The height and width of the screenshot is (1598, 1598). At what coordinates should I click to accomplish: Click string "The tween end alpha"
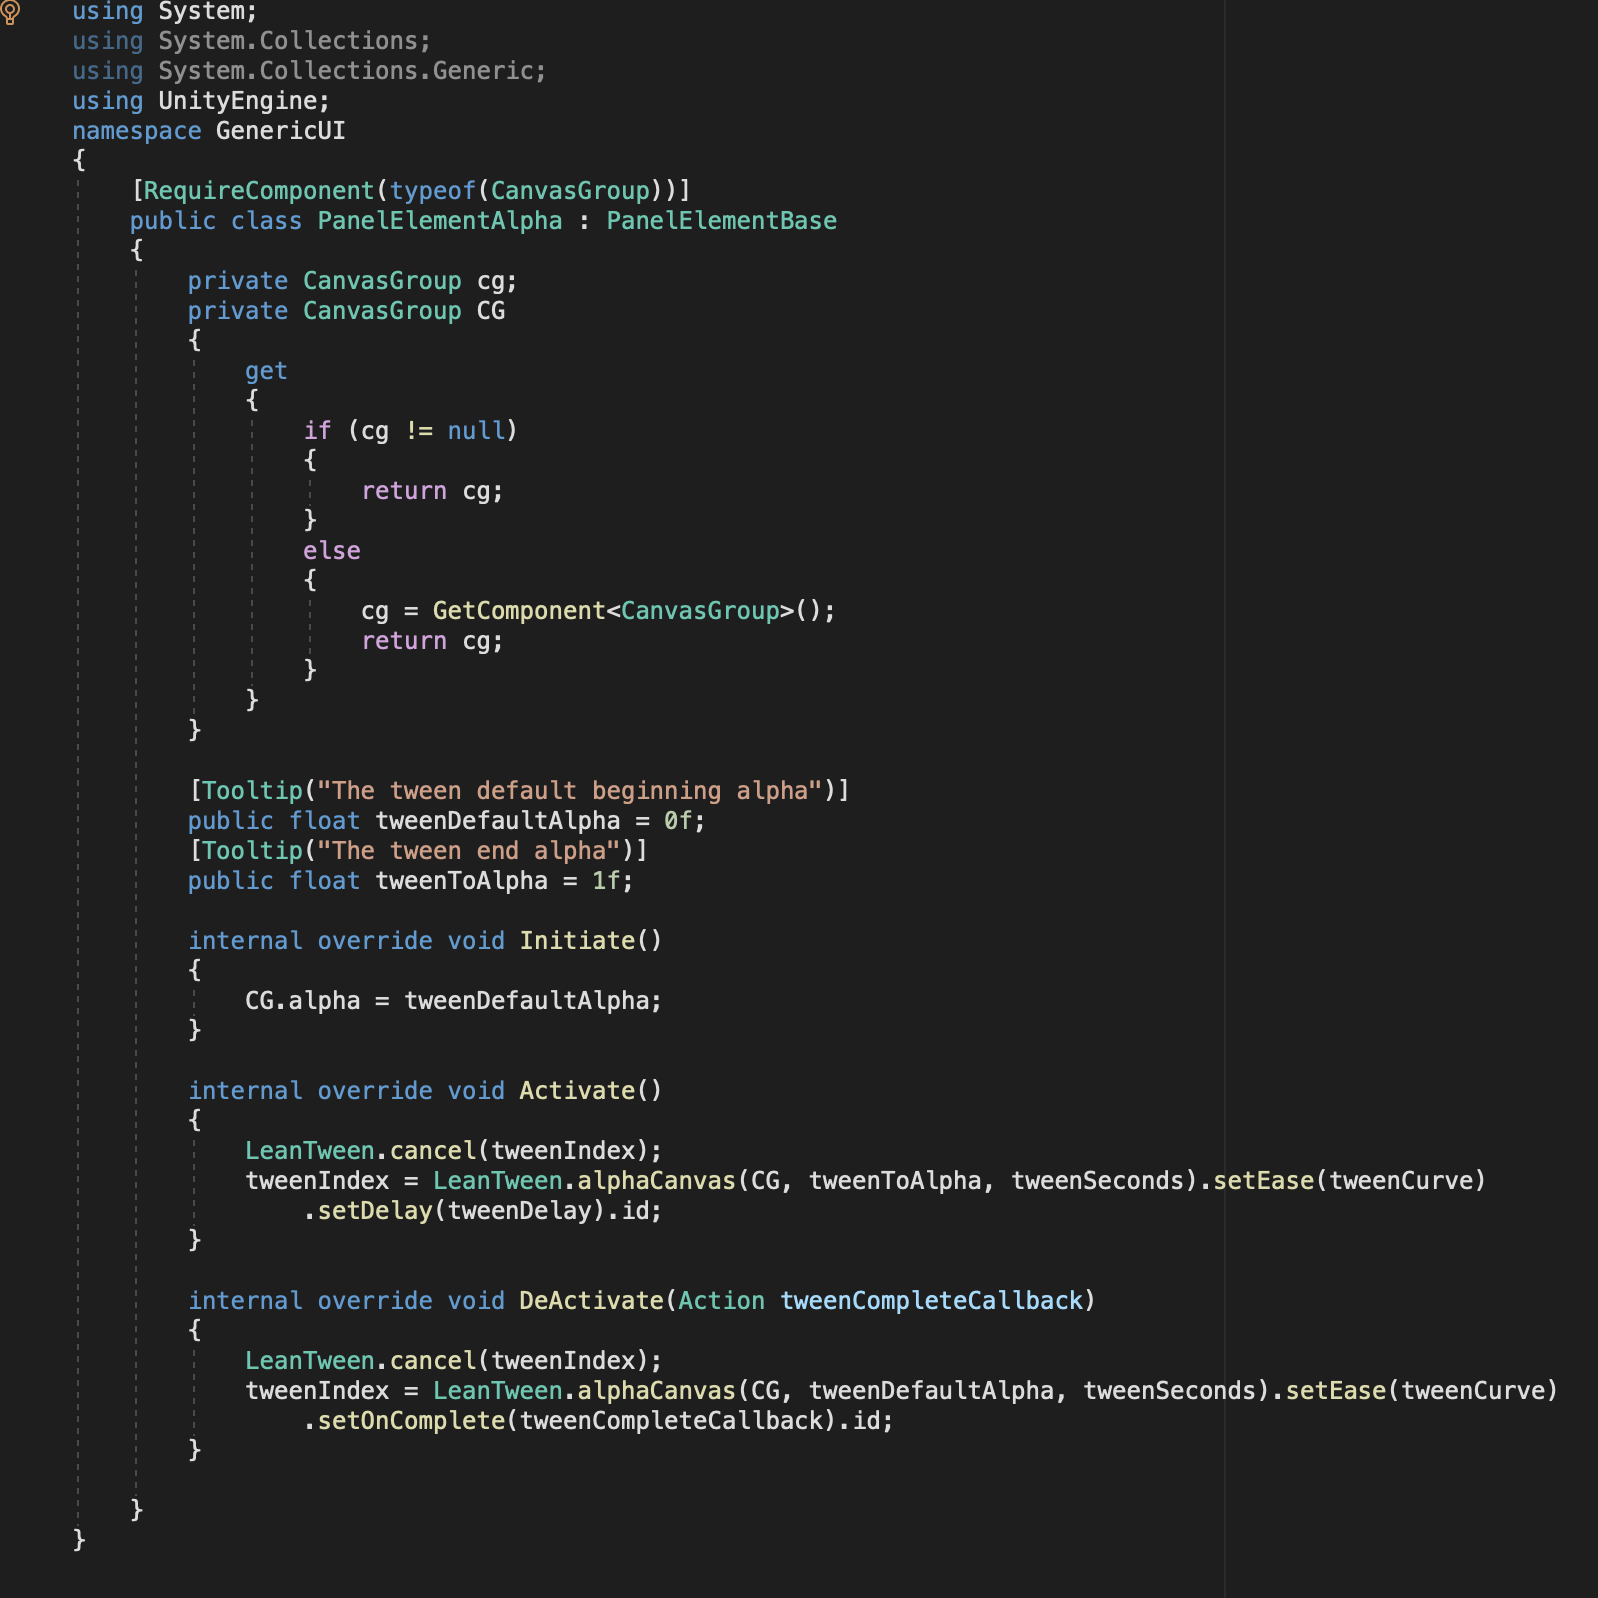(469, 851)
